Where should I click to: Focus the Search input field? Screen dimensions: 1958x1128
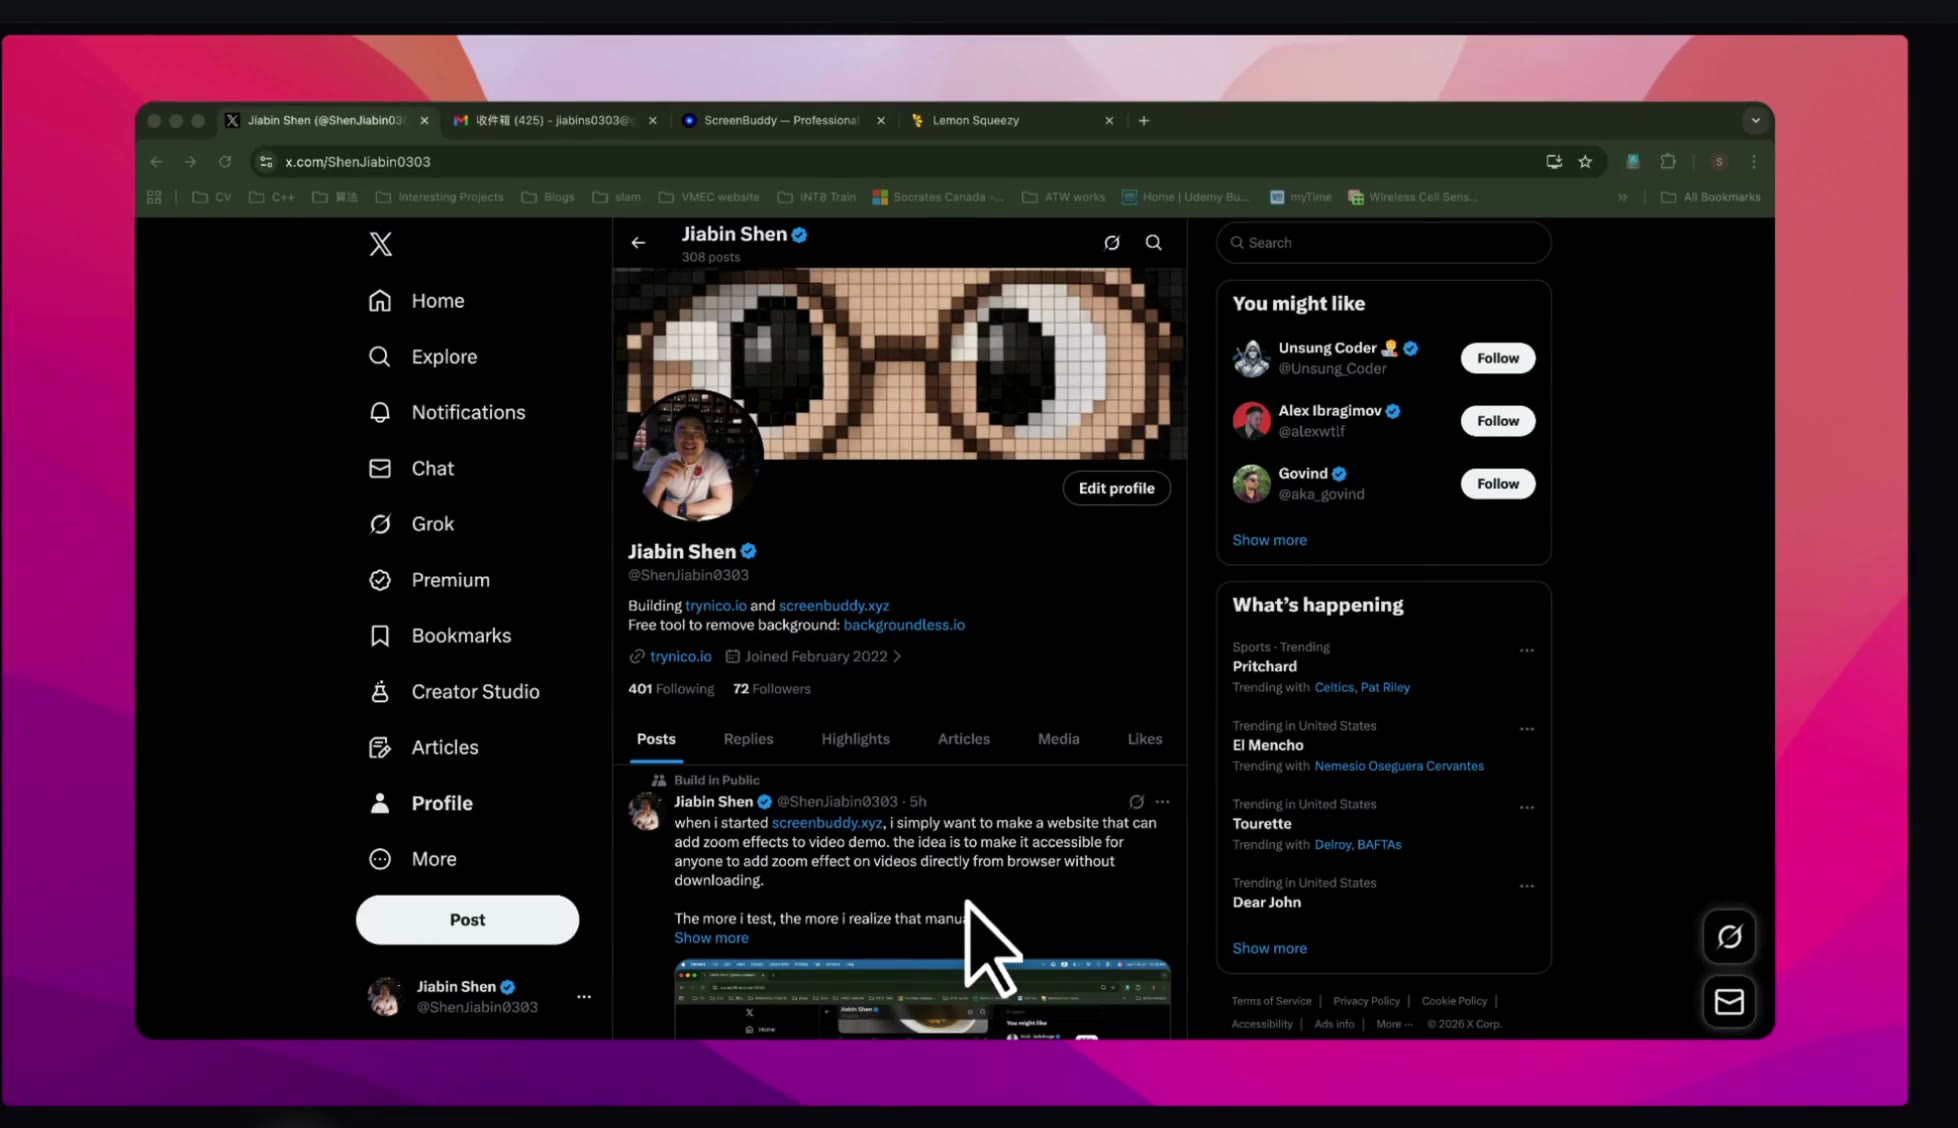(x=1383, y=243)
